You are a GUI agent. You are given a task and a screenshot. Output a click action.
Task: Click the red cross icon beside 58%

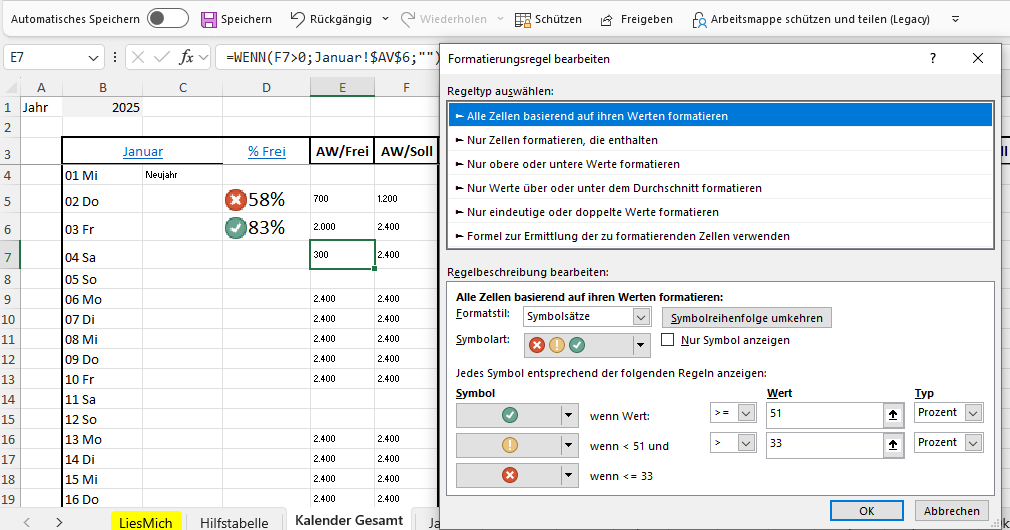pyautogui.click(x=236, y=200)
